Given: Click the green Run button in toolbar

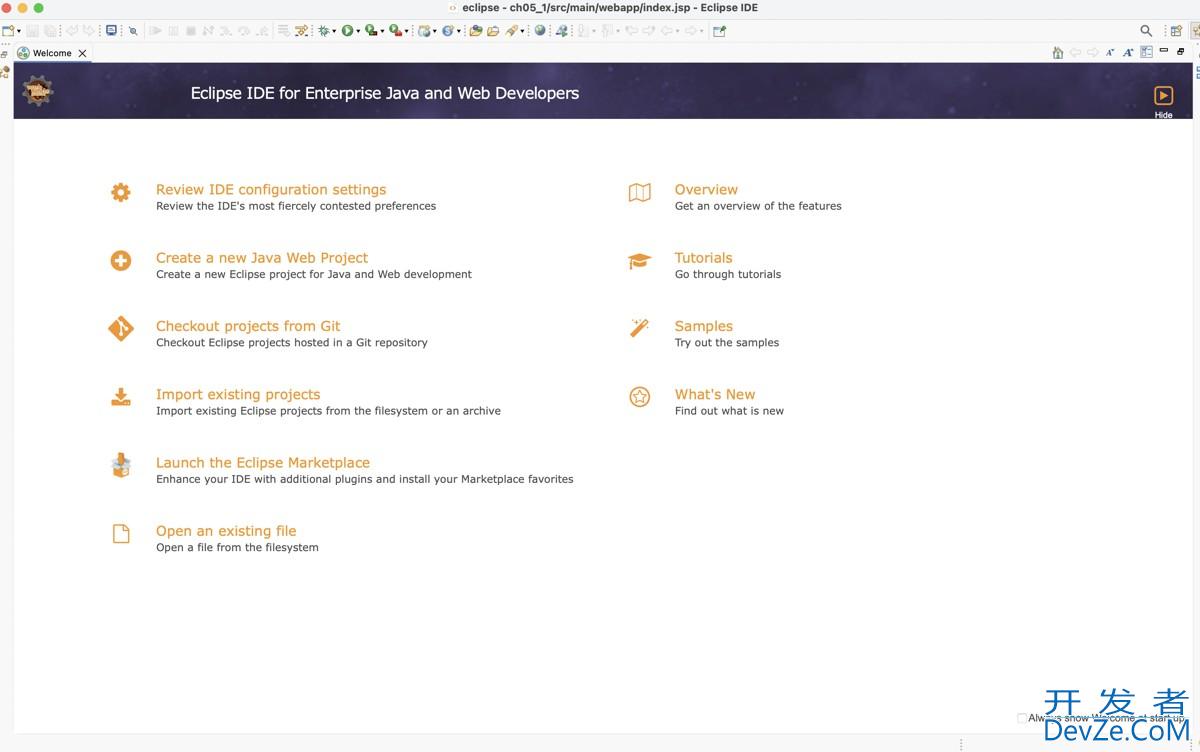Looking at the screenshot, I should coord(347,31).
